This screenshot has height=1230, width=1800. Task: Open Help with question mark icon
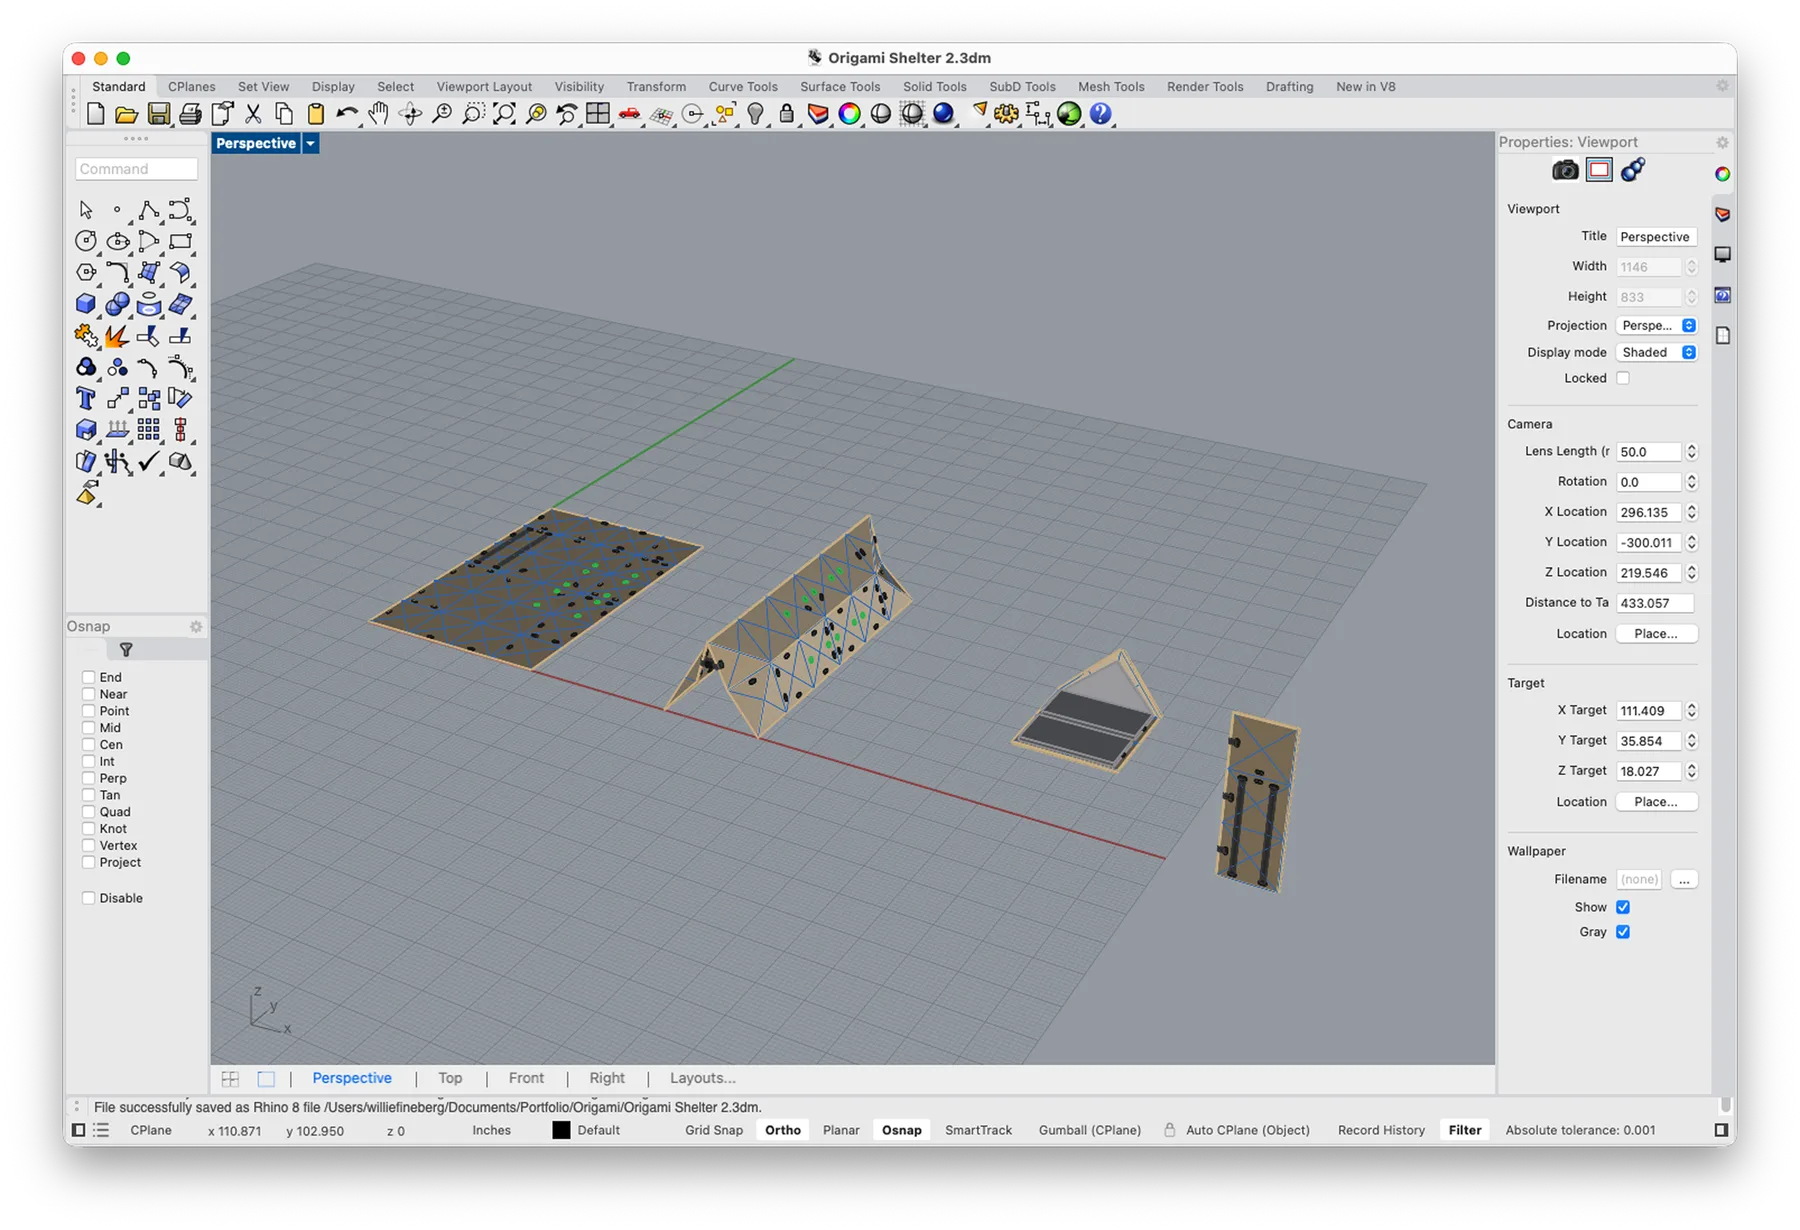pos(1100,114)
